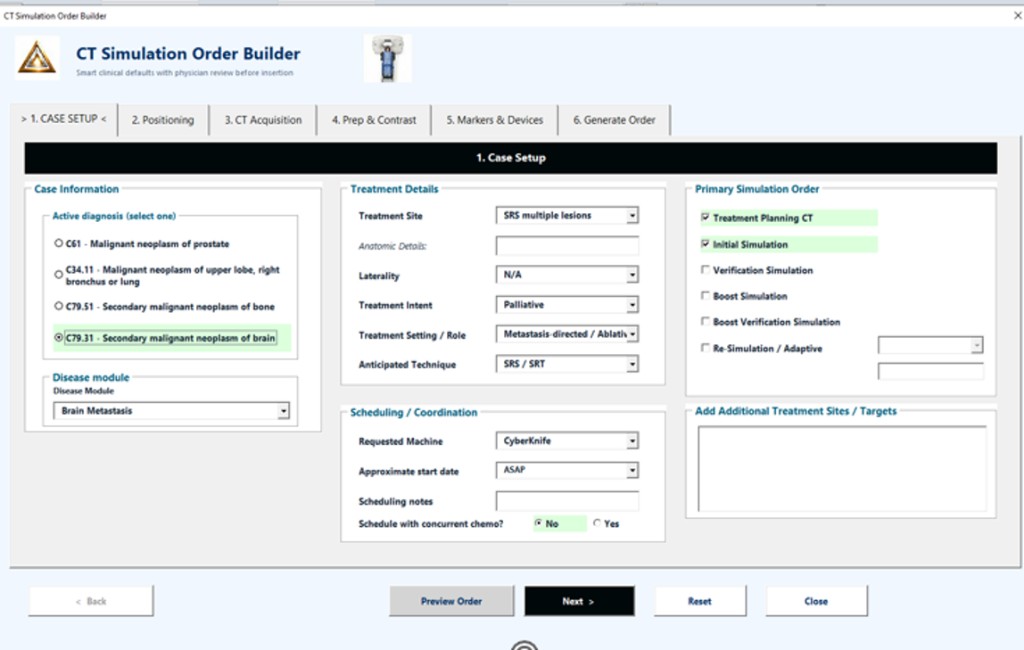The image size is (1024, 650).
Task: Open Requested Machine dropdown
Action: (x=632, y=442)
